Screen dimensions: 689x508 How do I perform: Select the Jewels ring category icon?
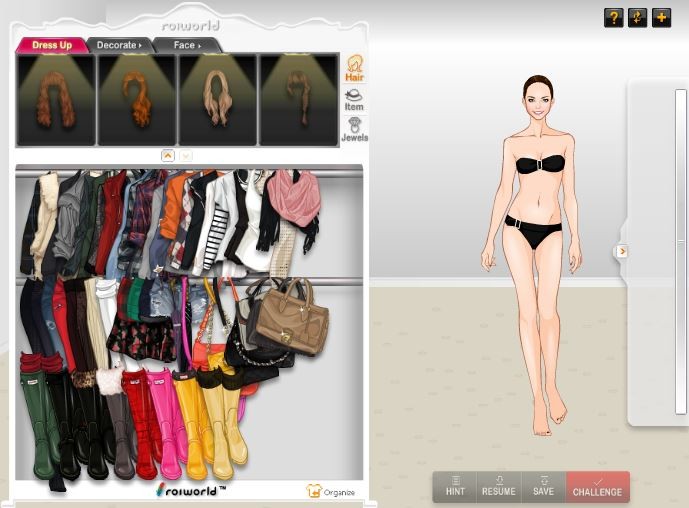point(354,129)
